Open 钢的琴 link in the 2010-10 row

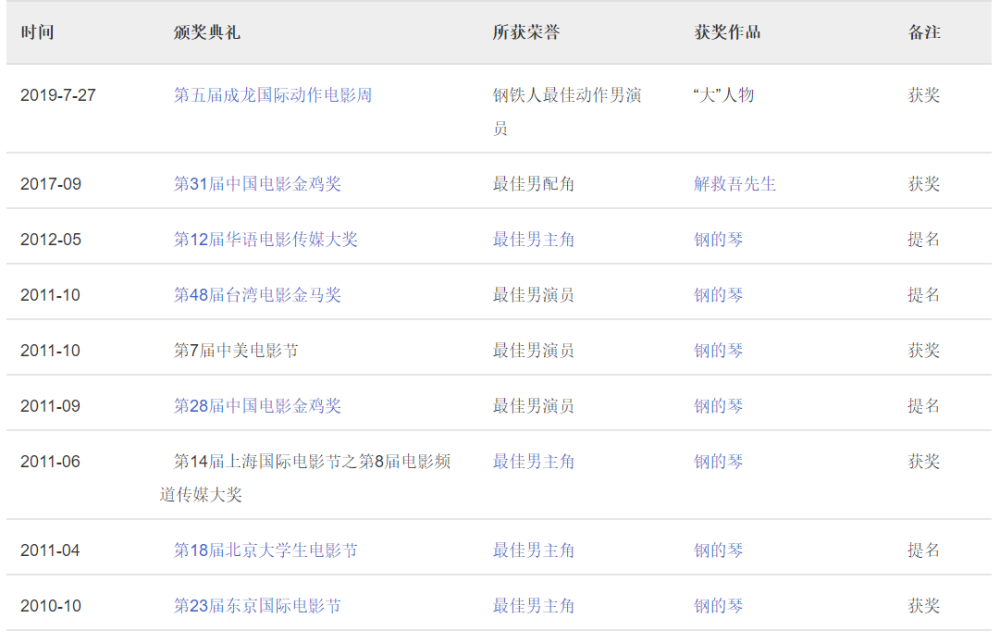718,605
